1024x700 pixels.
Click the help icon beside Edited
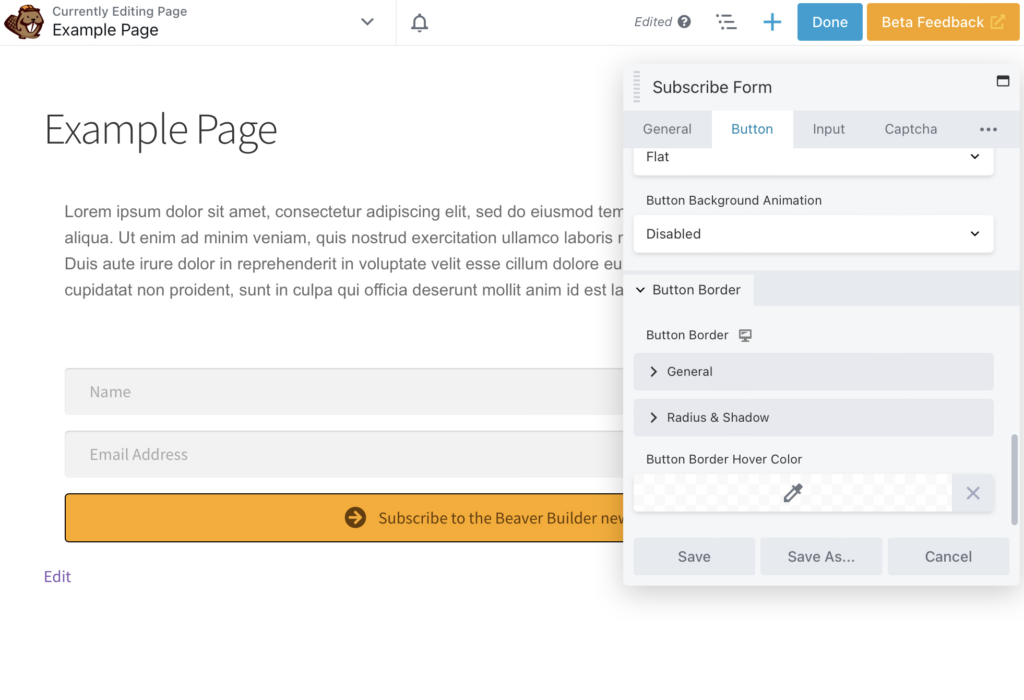[684, 22]
